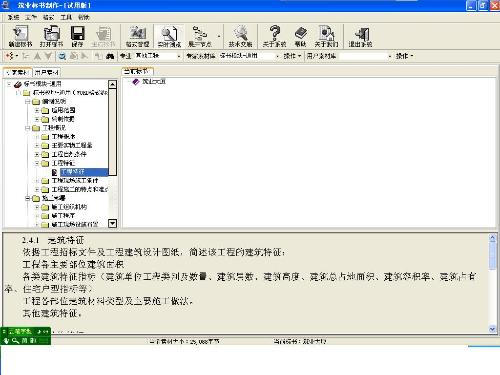500x375 pixels.
Task: Open the standard material library dropdown
Action: 277,56
